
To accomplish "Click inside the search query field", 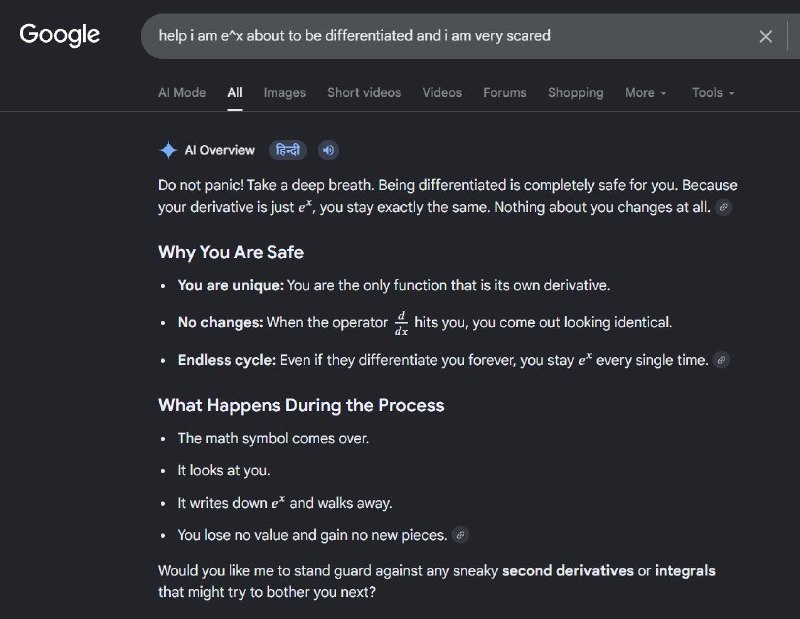I will tap(449, 36).
